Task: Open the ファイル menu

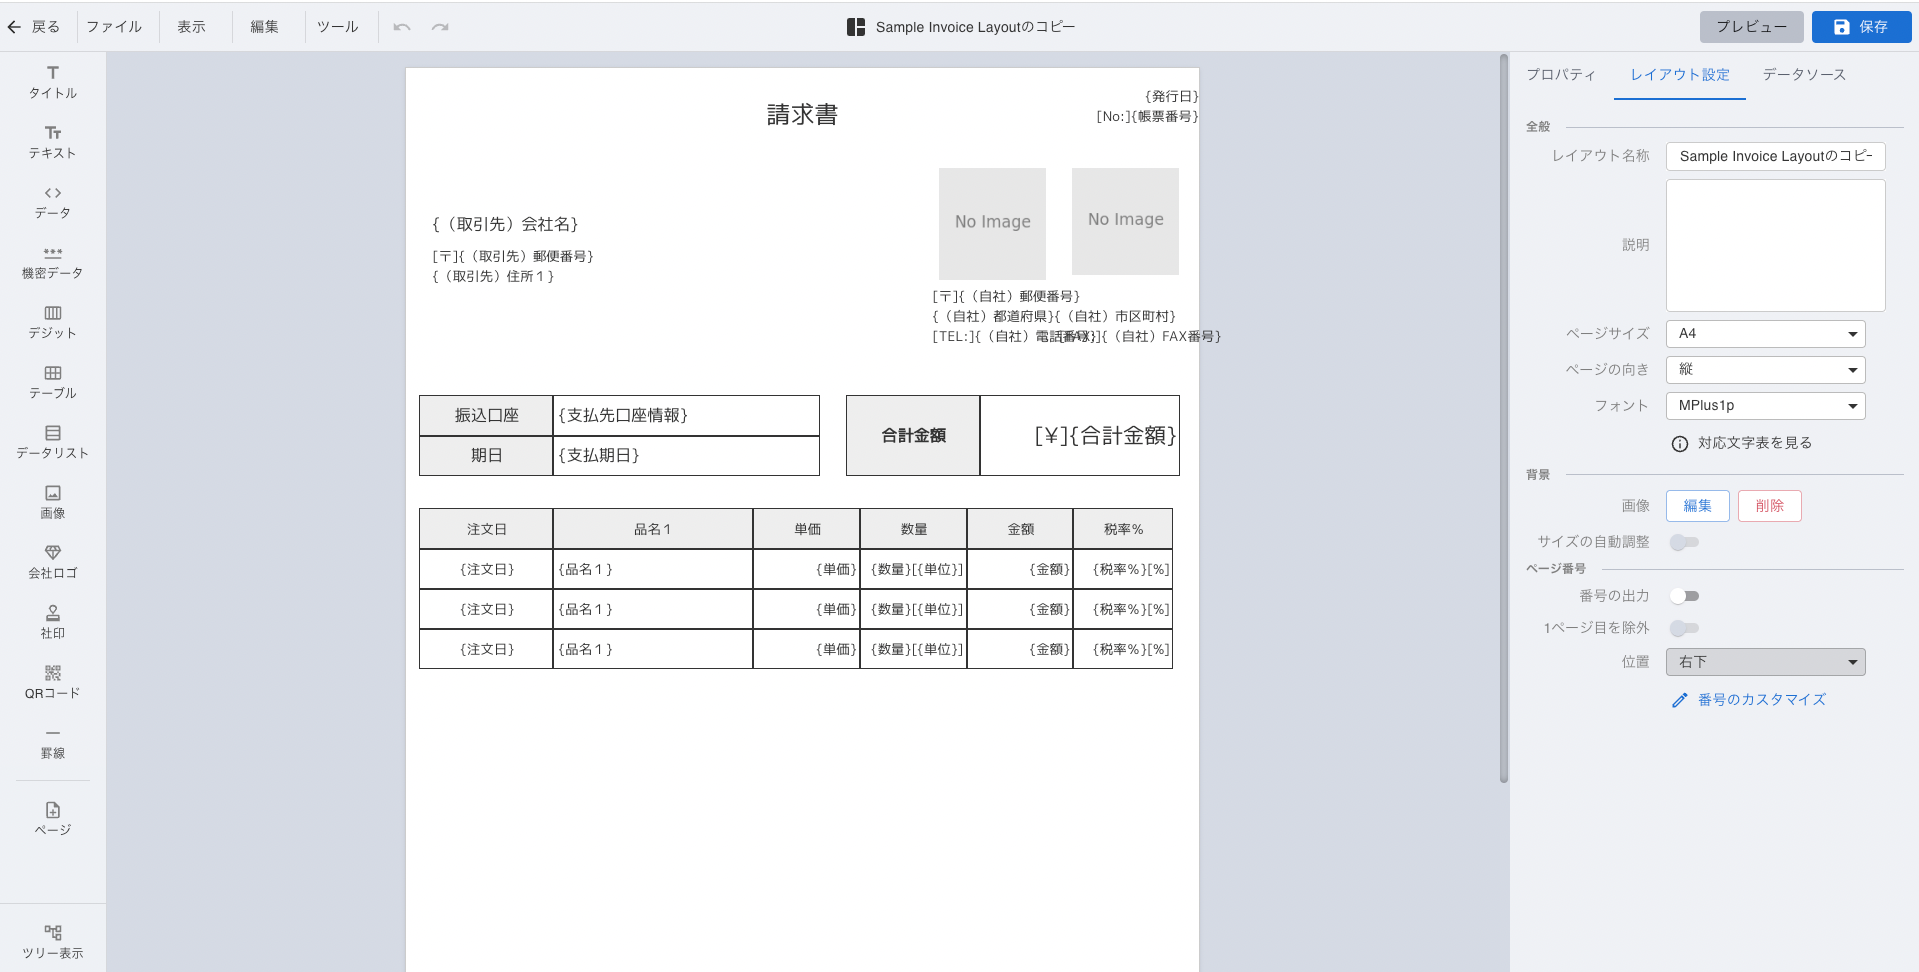Action: pyautogui.click(x=114, y=27)
